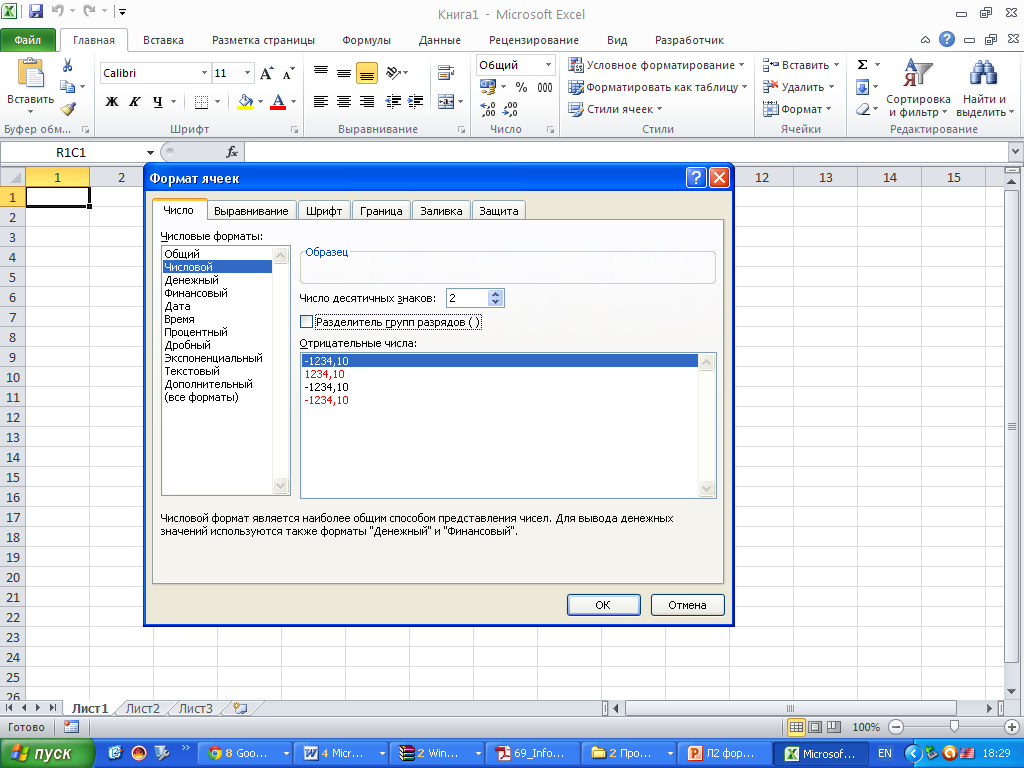Click the Font color A icon

point(278,101)
